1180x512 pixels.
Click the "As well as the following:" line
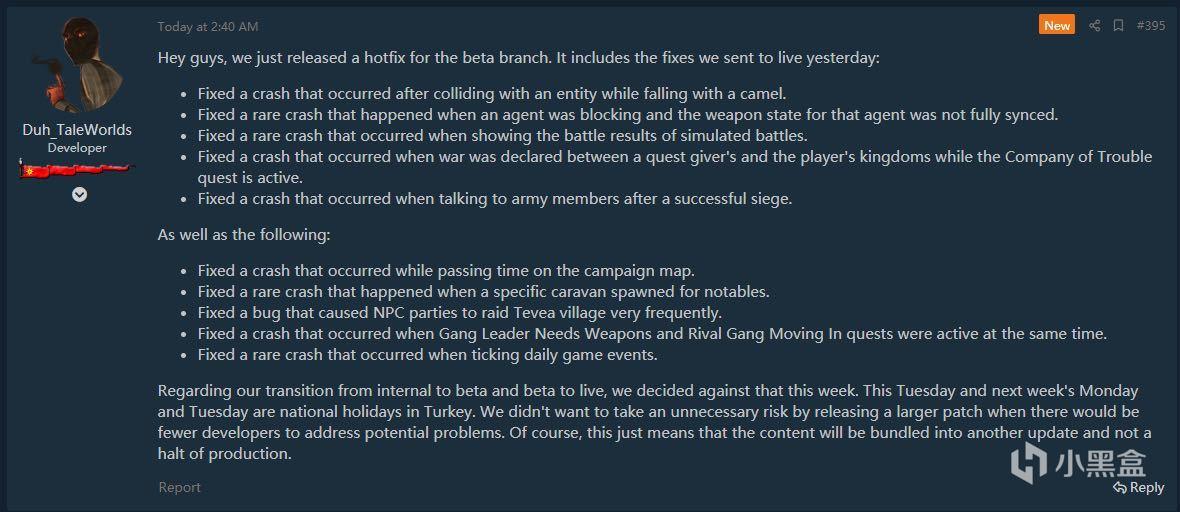tap(244, 235)
